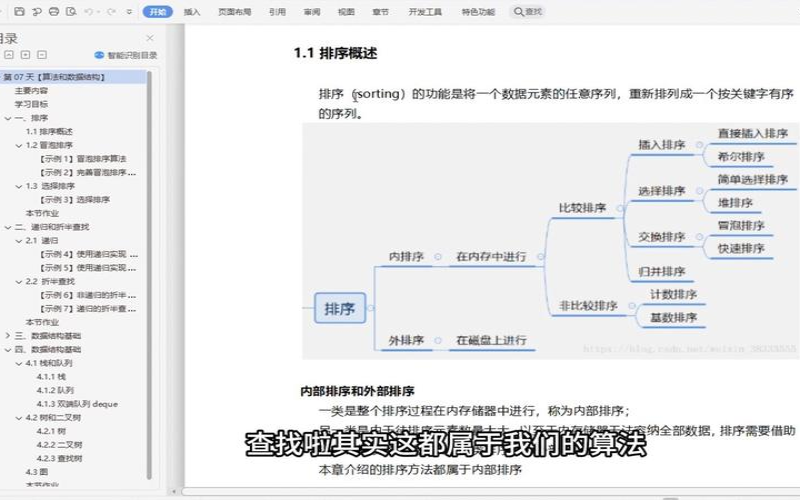This screenshot has width=800, height=500.
Task: Collapse the 一、排序 outline section
Action: 8,118
